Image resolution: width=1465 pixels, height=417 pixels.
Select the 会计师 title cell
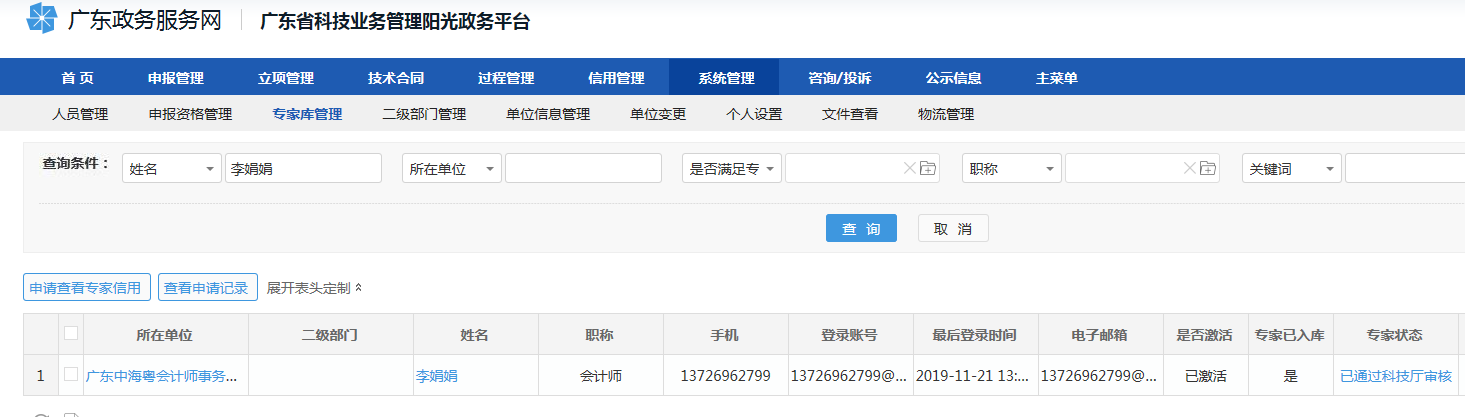(x=600, y=376)
